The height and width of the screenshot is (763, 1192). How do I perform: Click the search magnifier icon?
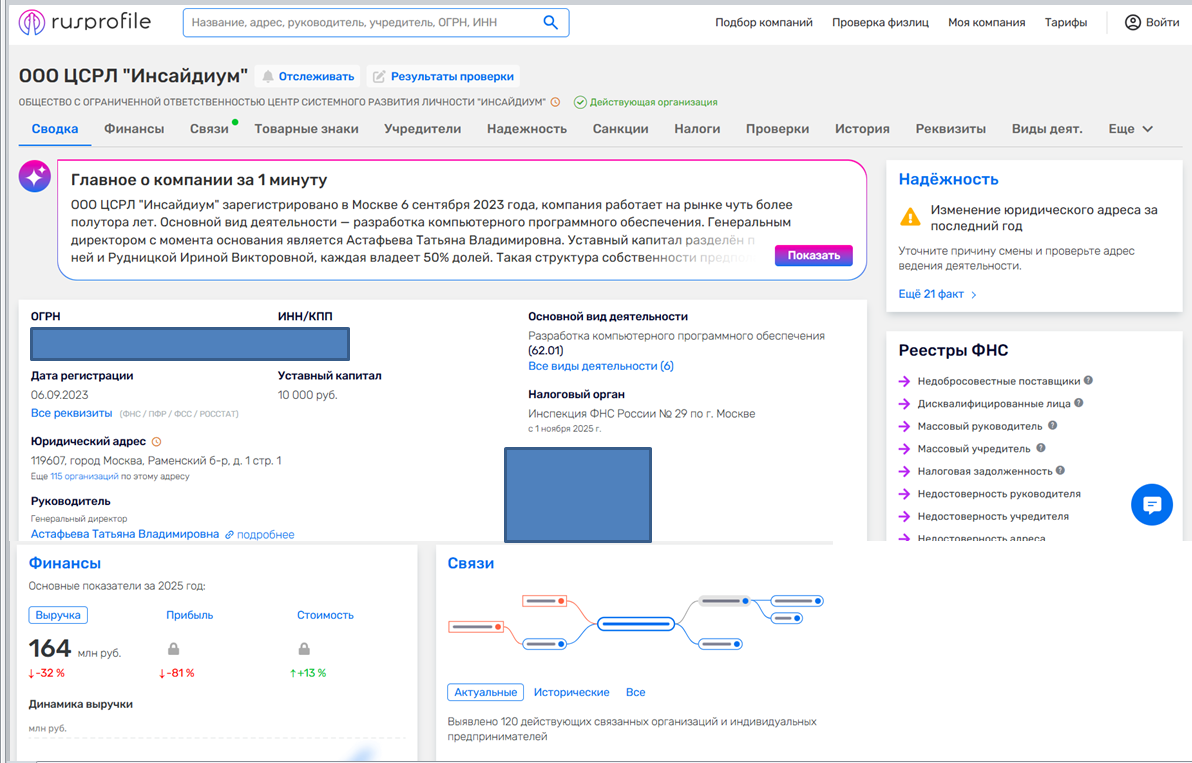pos(550,22)
